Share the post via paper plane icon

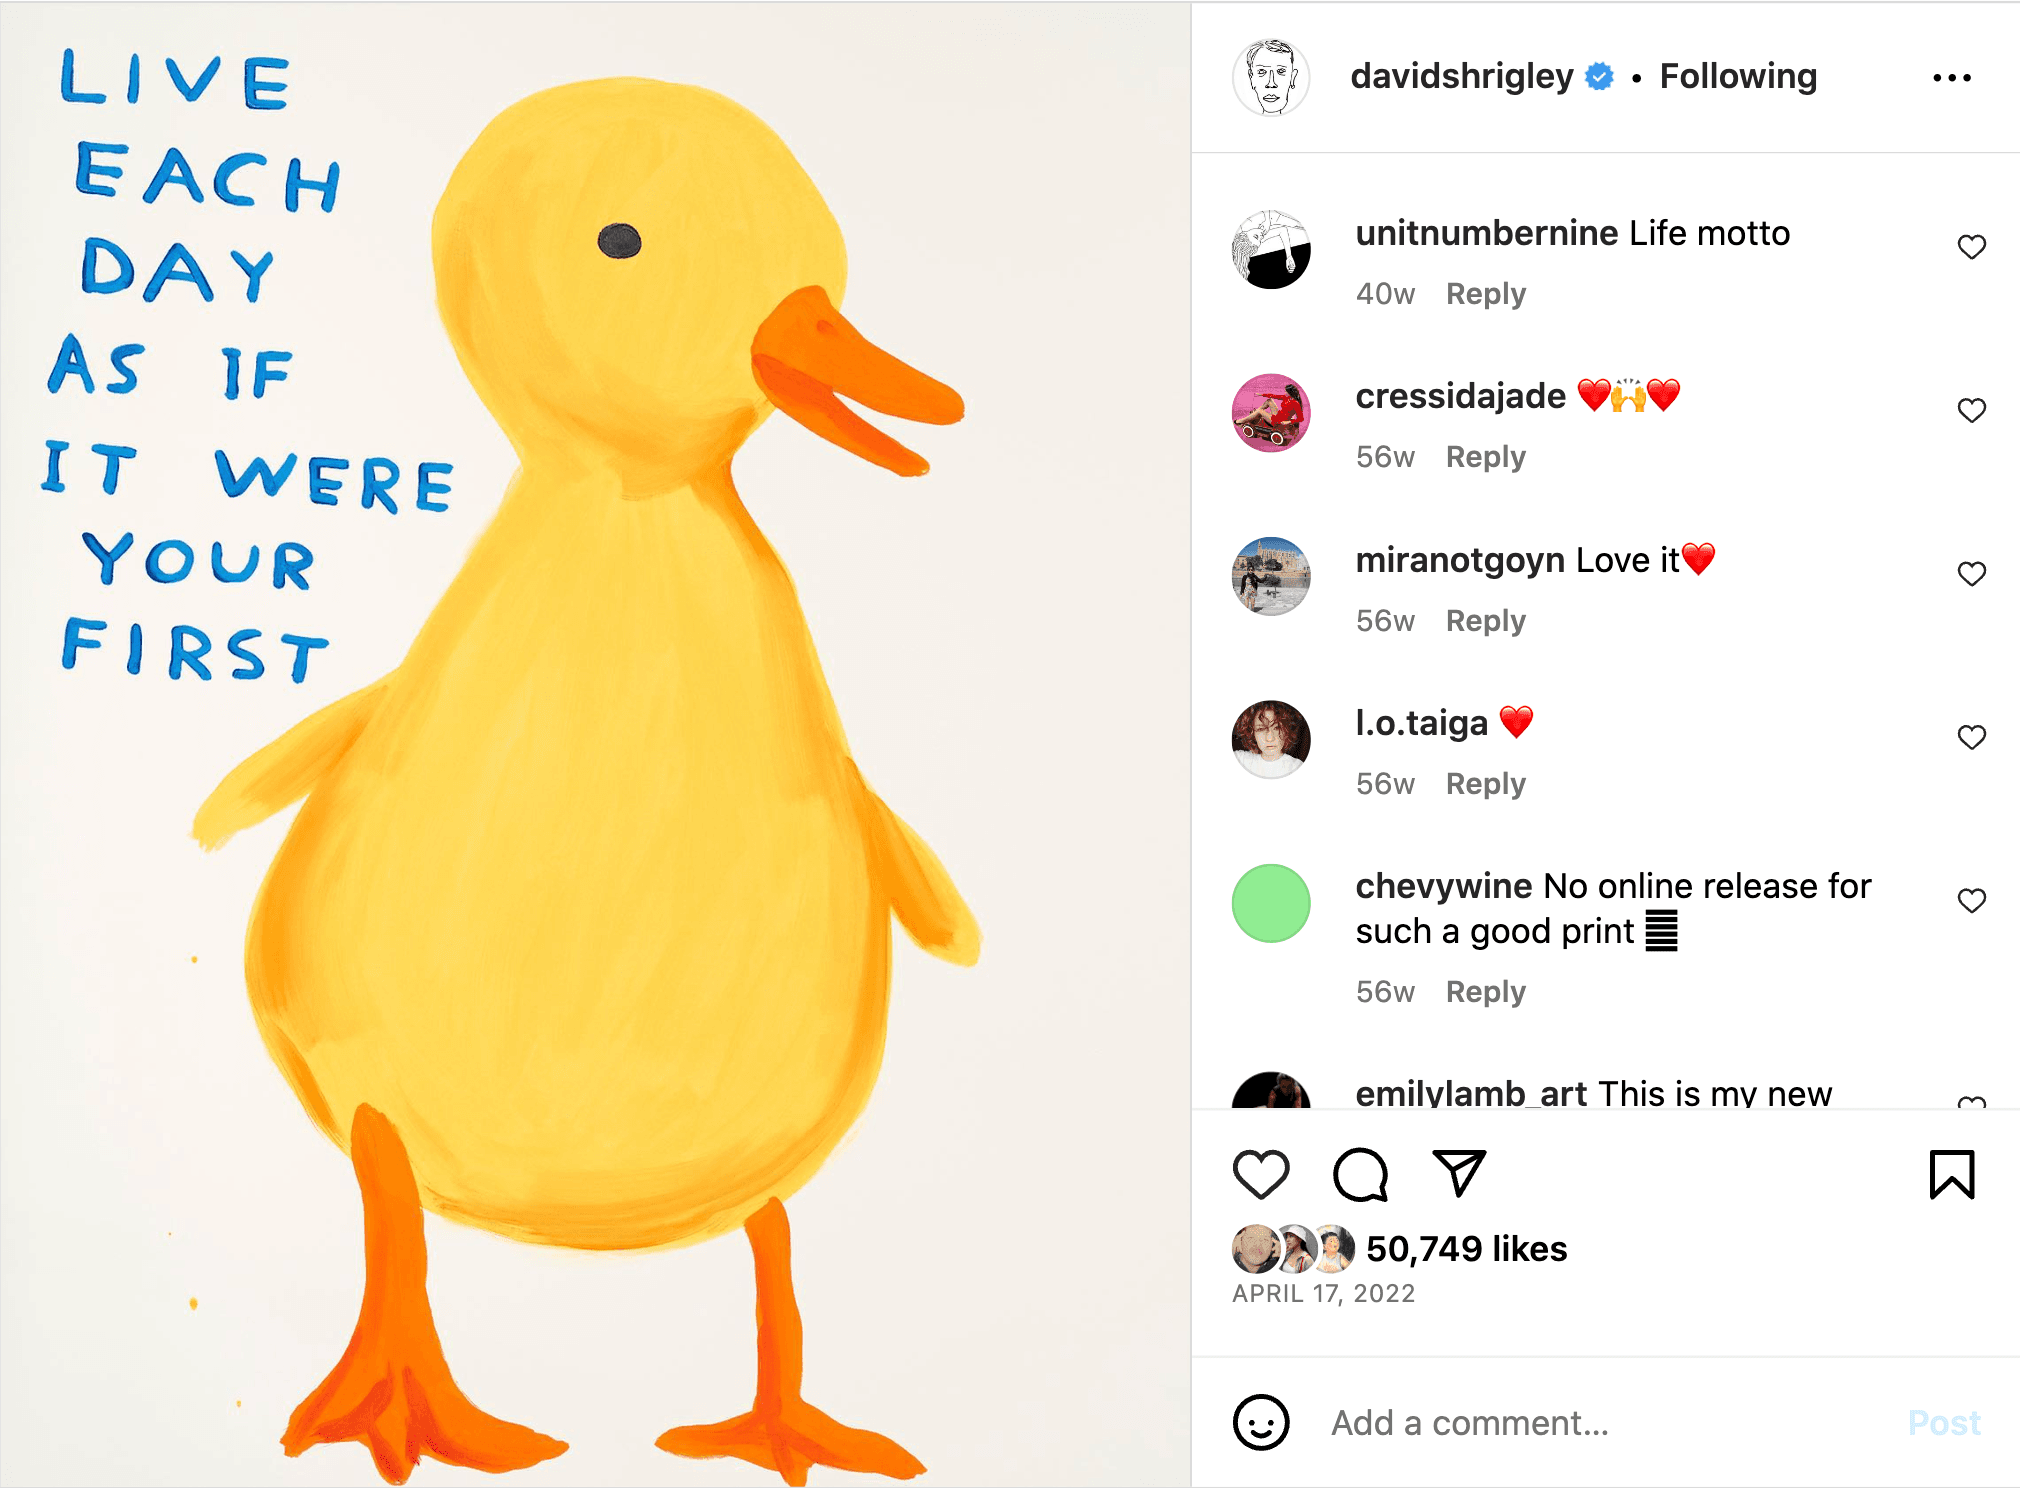coord(1459,1173)
